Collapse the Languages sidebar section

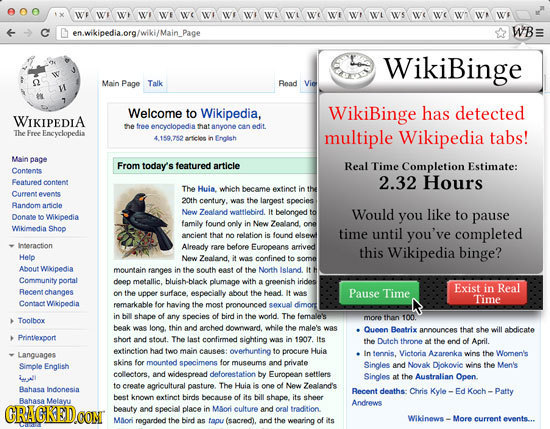tap(12, 355)
